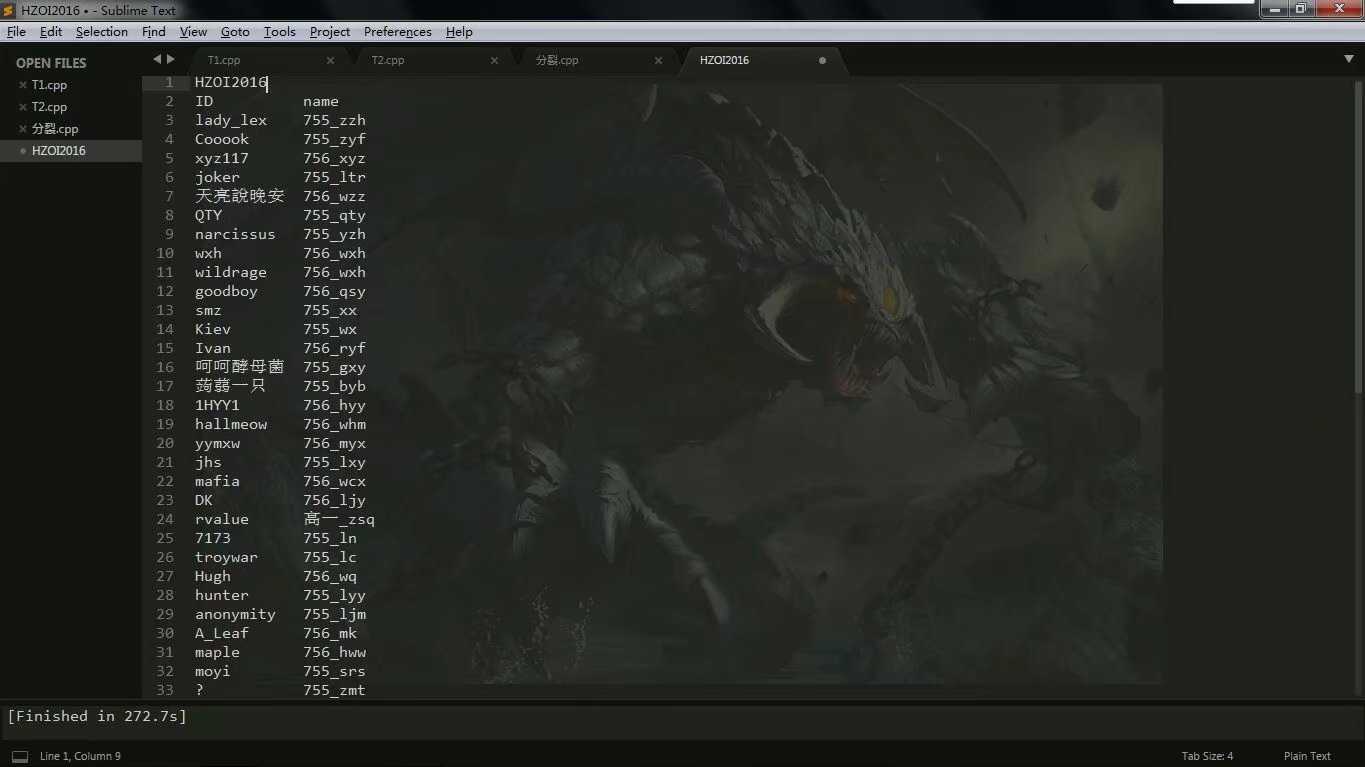Open the File menu
The height and width of the screenshot is (767, 1365).
tap(16, 32)
